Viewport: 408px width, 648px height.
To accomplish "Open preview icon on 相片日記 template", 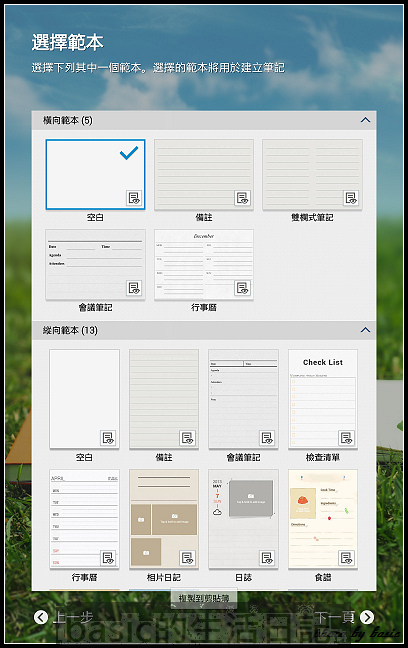I will click(188, 558).
